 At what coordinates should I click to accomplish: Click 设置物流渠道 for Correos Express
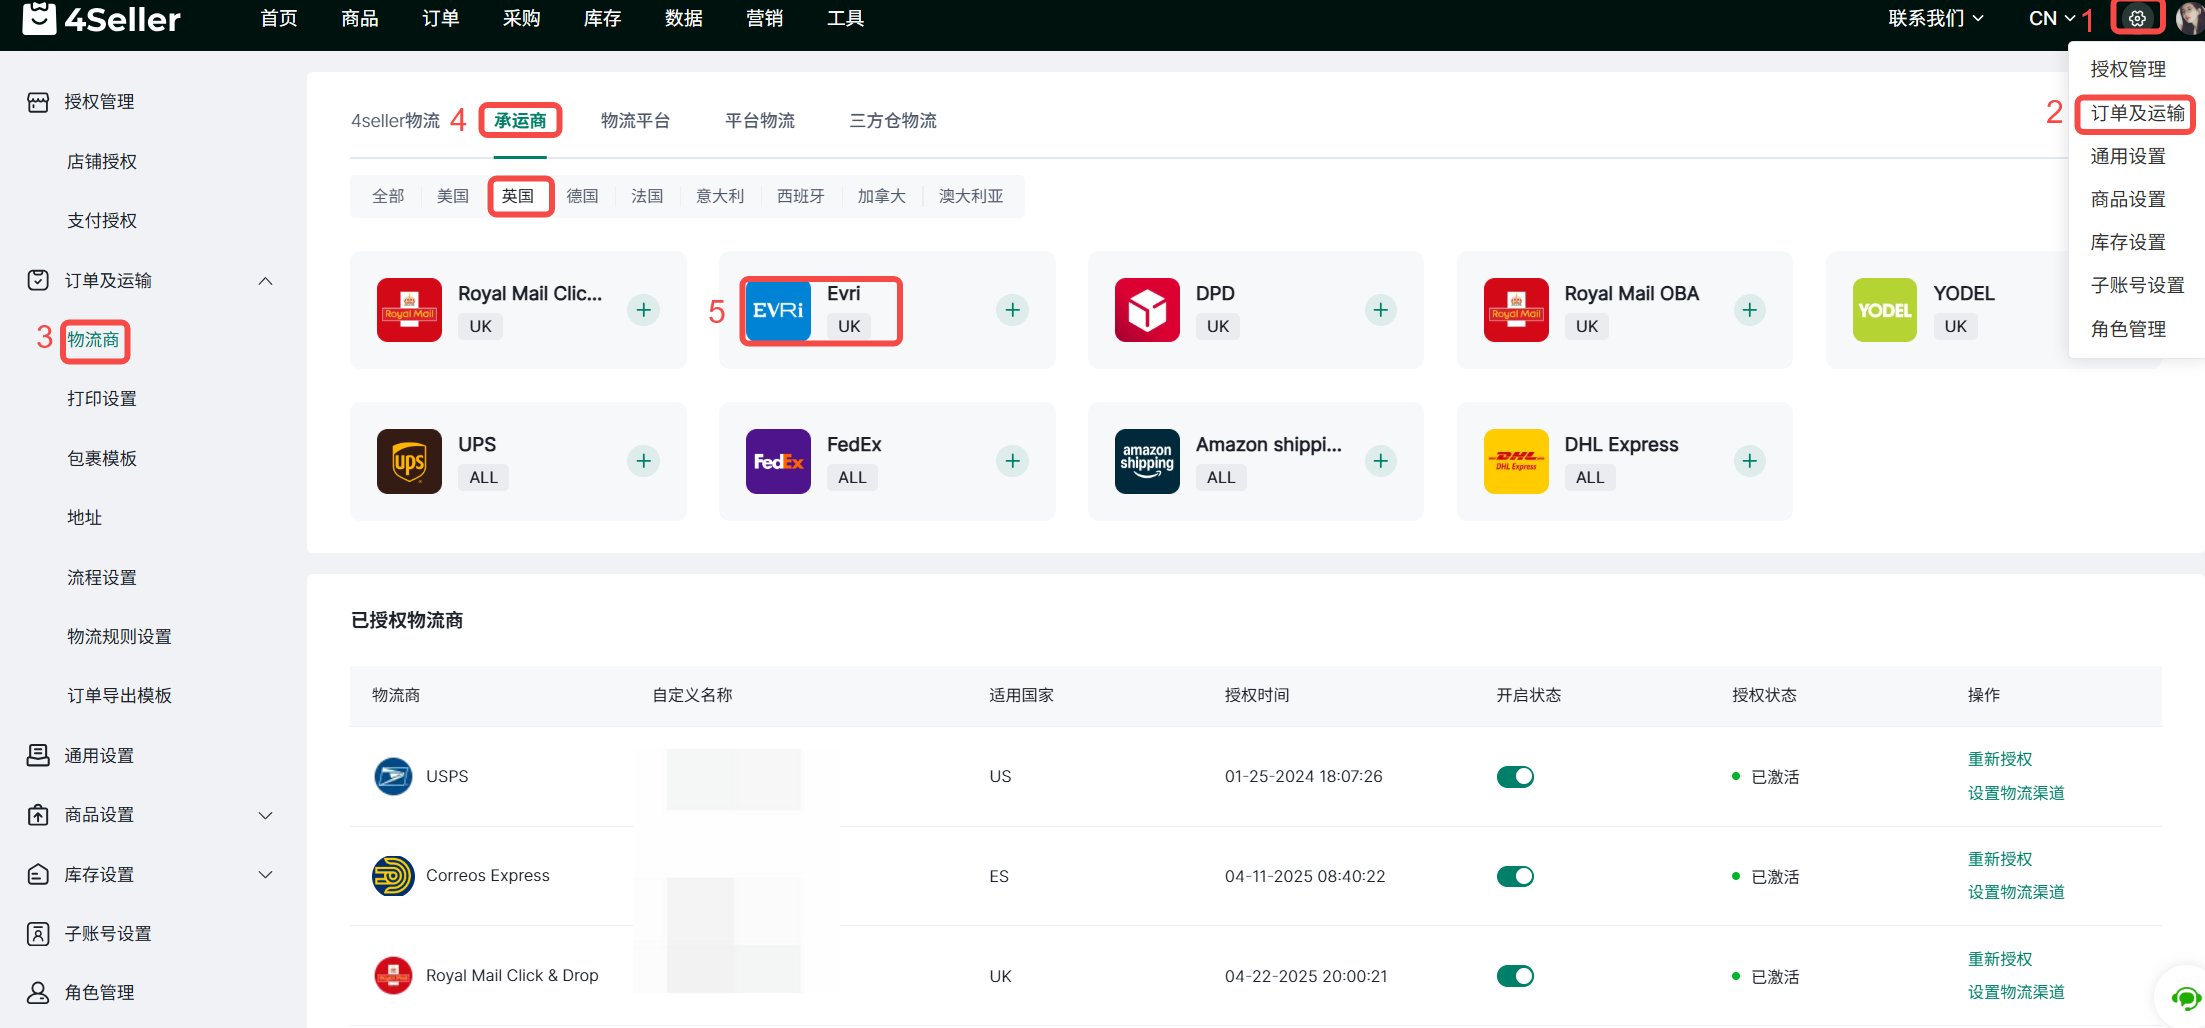click(x=2015, y=892)
